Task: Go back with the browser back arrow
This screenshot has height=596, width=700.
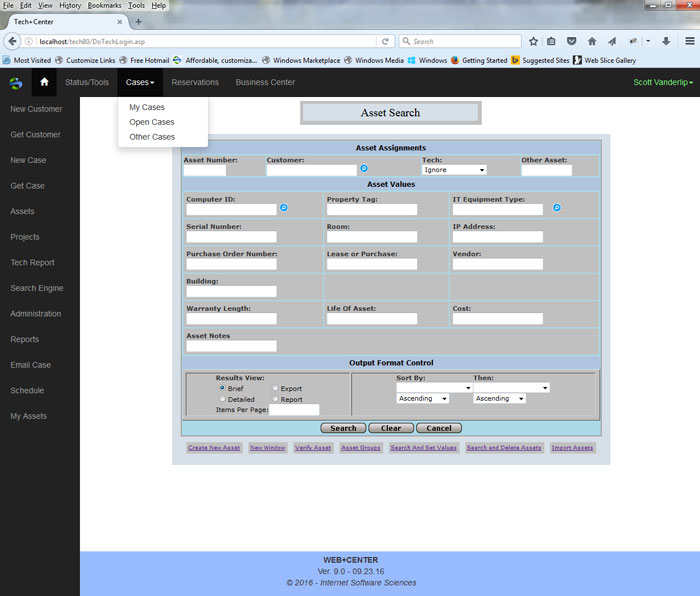Action: click(x=12, y=42)
